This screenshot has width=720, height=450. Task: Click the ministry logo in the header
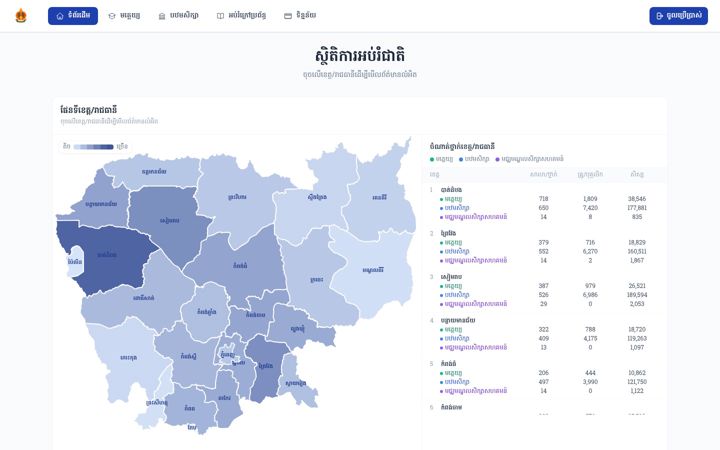(x=21, y=16)
